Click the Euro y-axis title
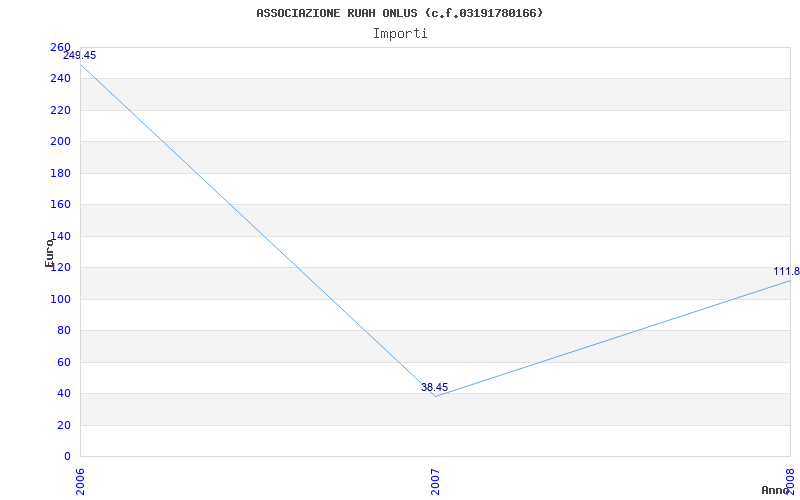800x500 pixels. 49,253
